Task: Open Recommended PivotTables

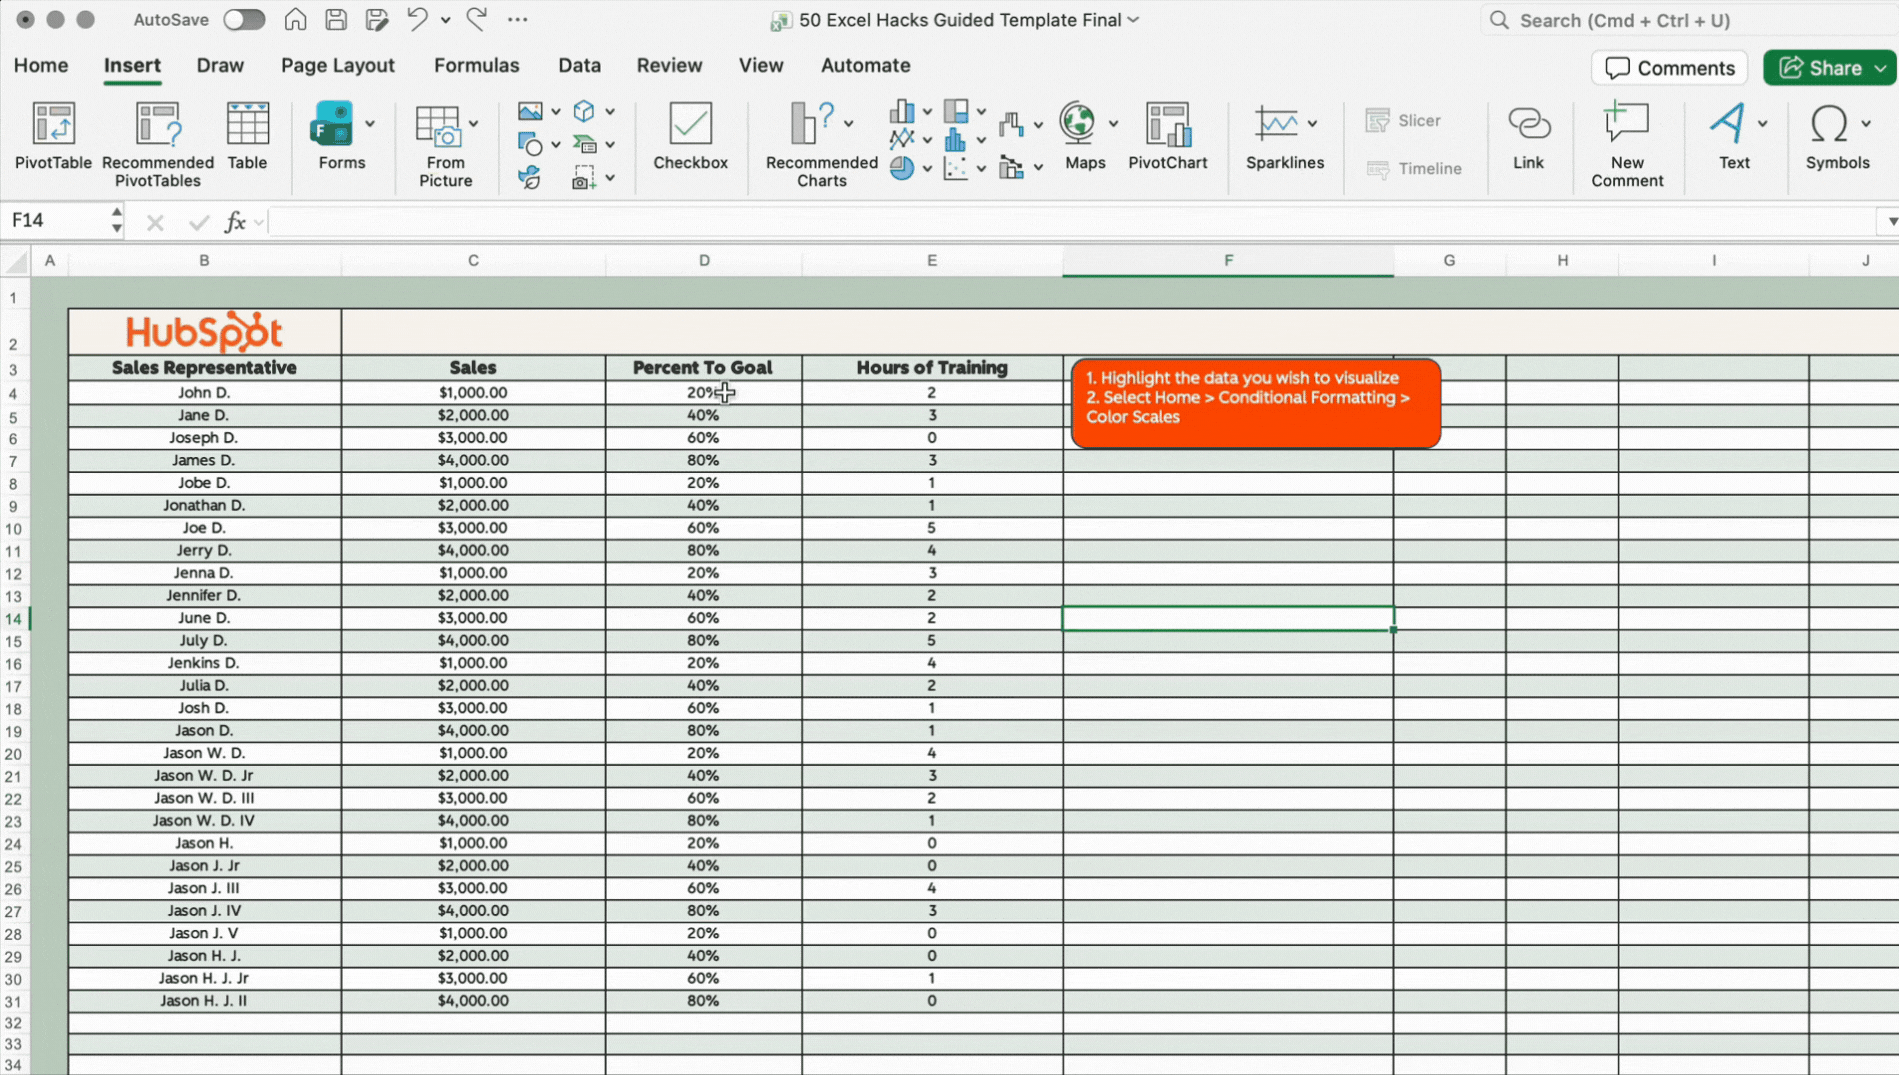Action: [x=156, y=140]
